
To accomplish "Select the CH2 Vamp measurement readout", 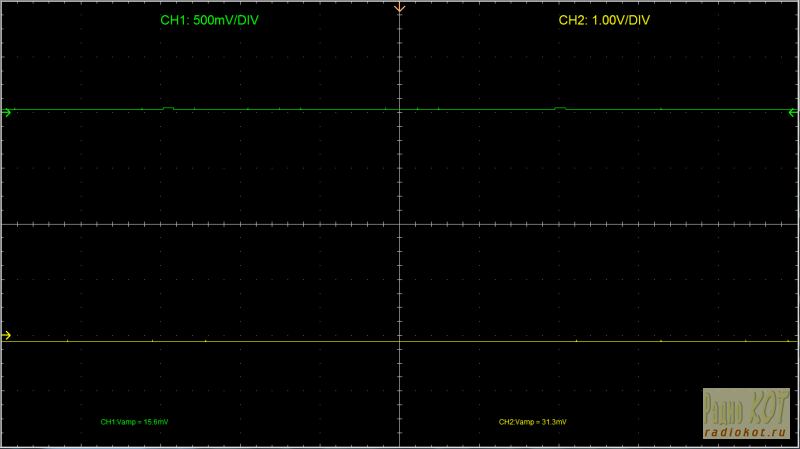I will tap(532, 423).
